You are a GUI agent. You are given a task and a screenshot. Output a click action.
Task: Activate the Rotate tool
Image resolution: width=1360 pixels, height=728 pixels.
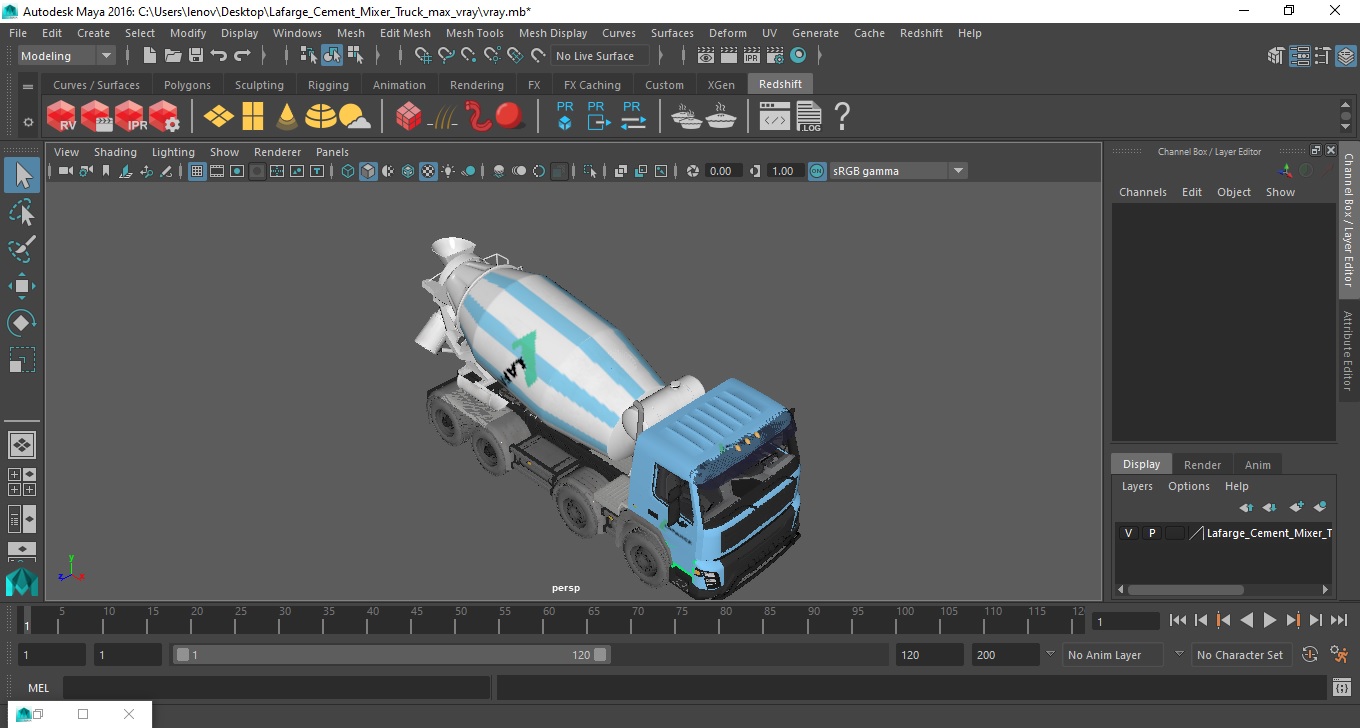[22, 323]
